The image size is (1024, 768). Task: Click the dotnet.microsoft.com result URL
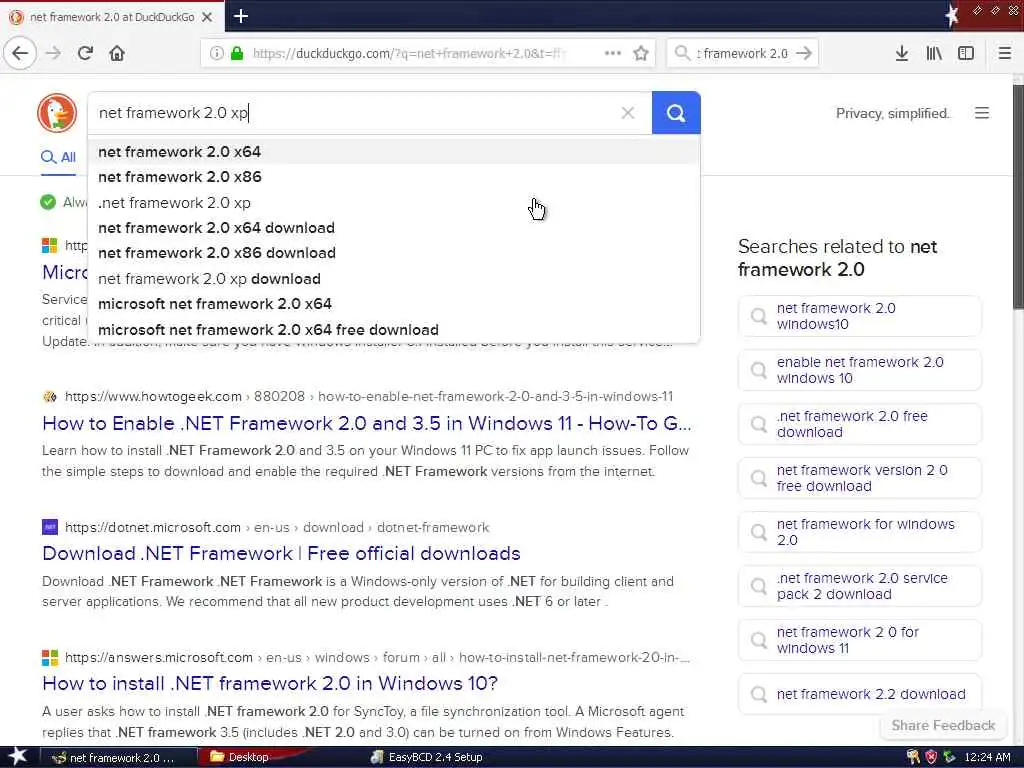(277, 527)
